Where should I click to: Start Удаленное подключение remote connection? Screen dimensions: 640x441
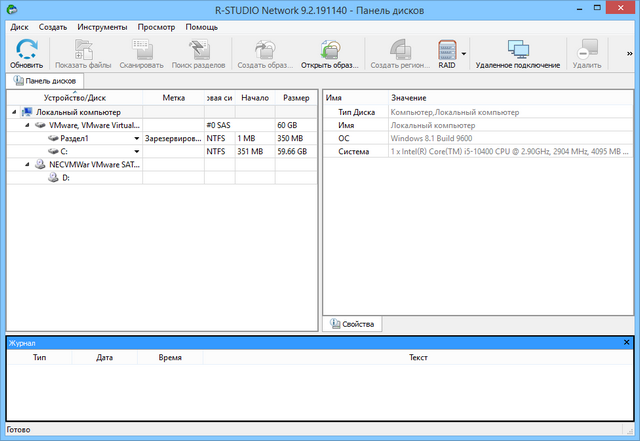pos(517,49)
